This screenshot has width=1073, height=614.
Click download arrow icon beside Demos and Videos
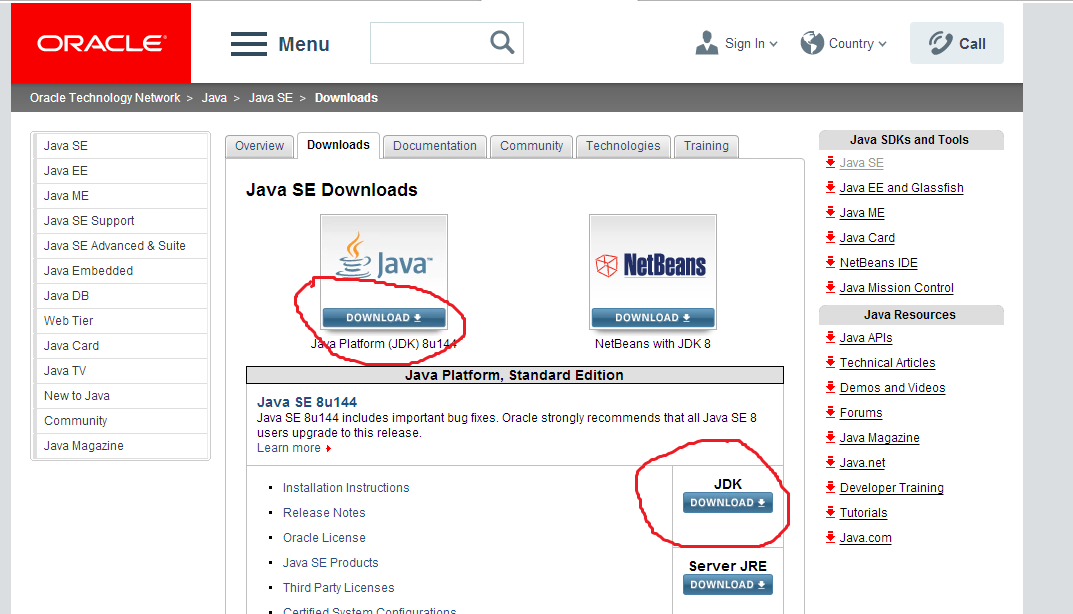830,387
